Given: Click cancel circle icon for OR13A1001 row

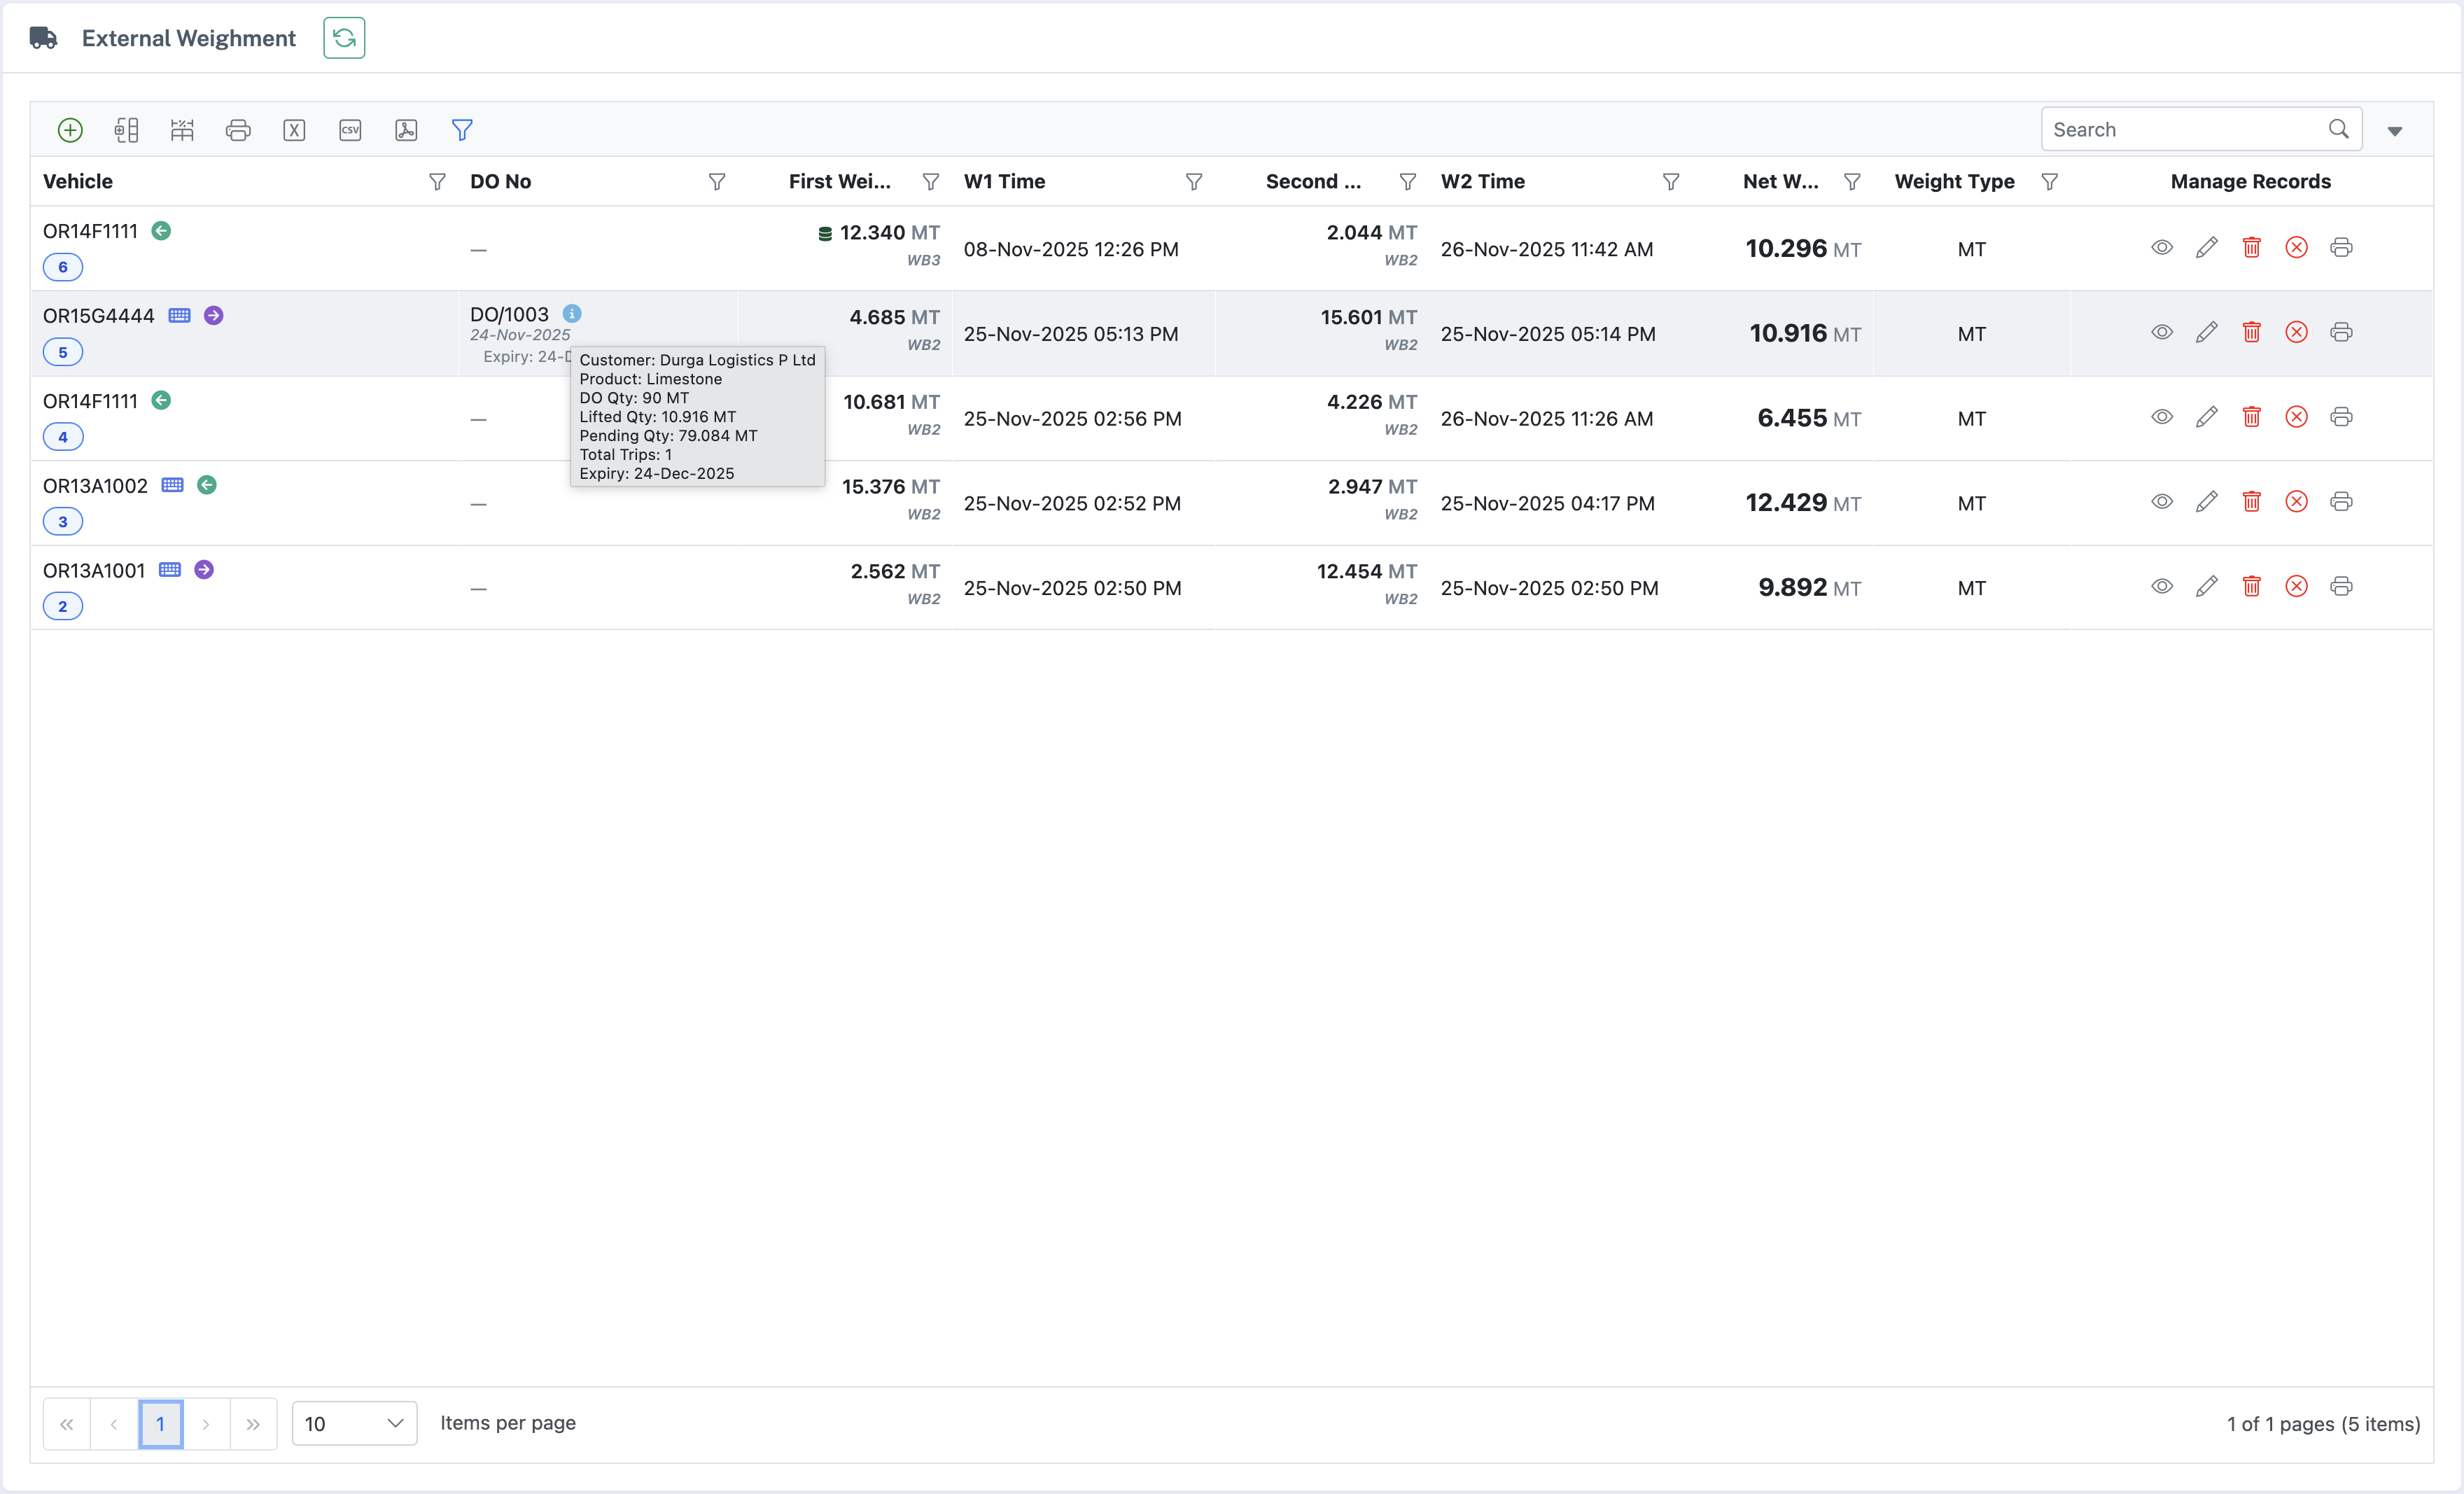Looking at the screenshot, I should coord(2296,587).
